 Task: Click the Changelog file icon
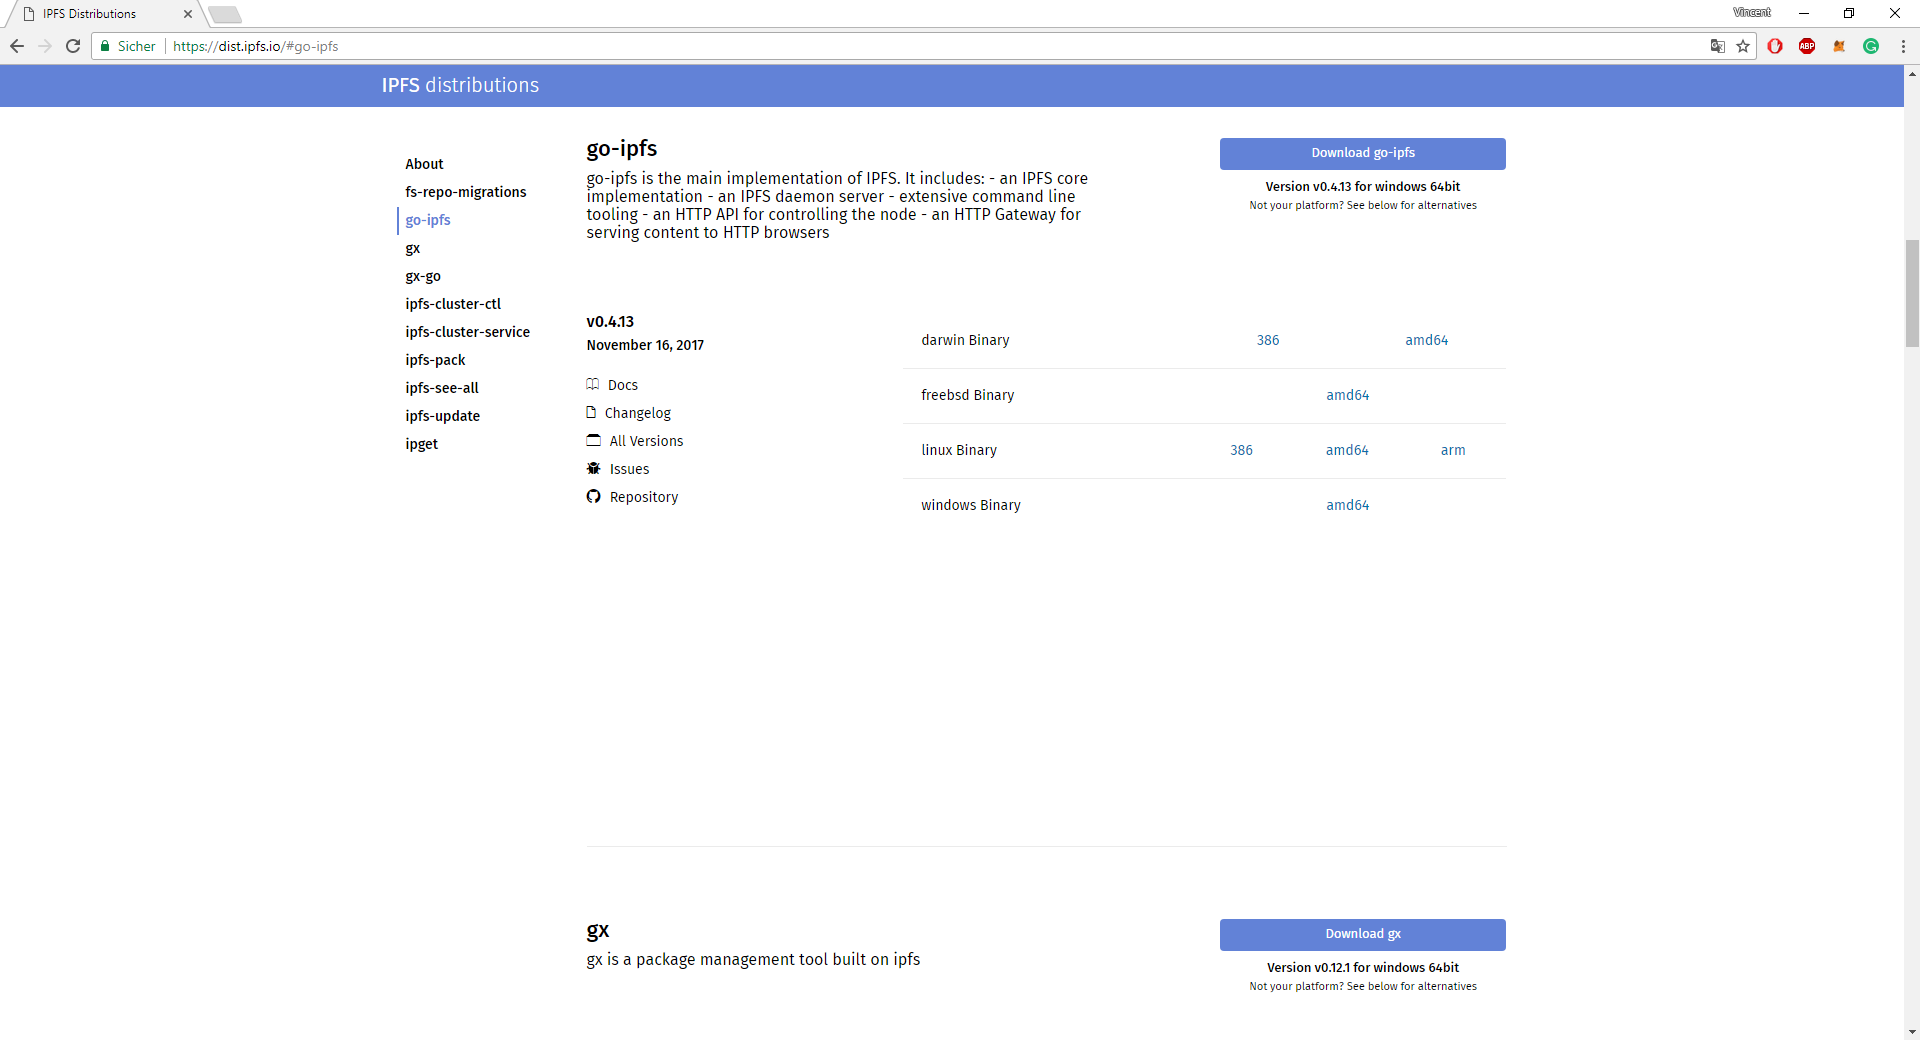coord(591,412)
